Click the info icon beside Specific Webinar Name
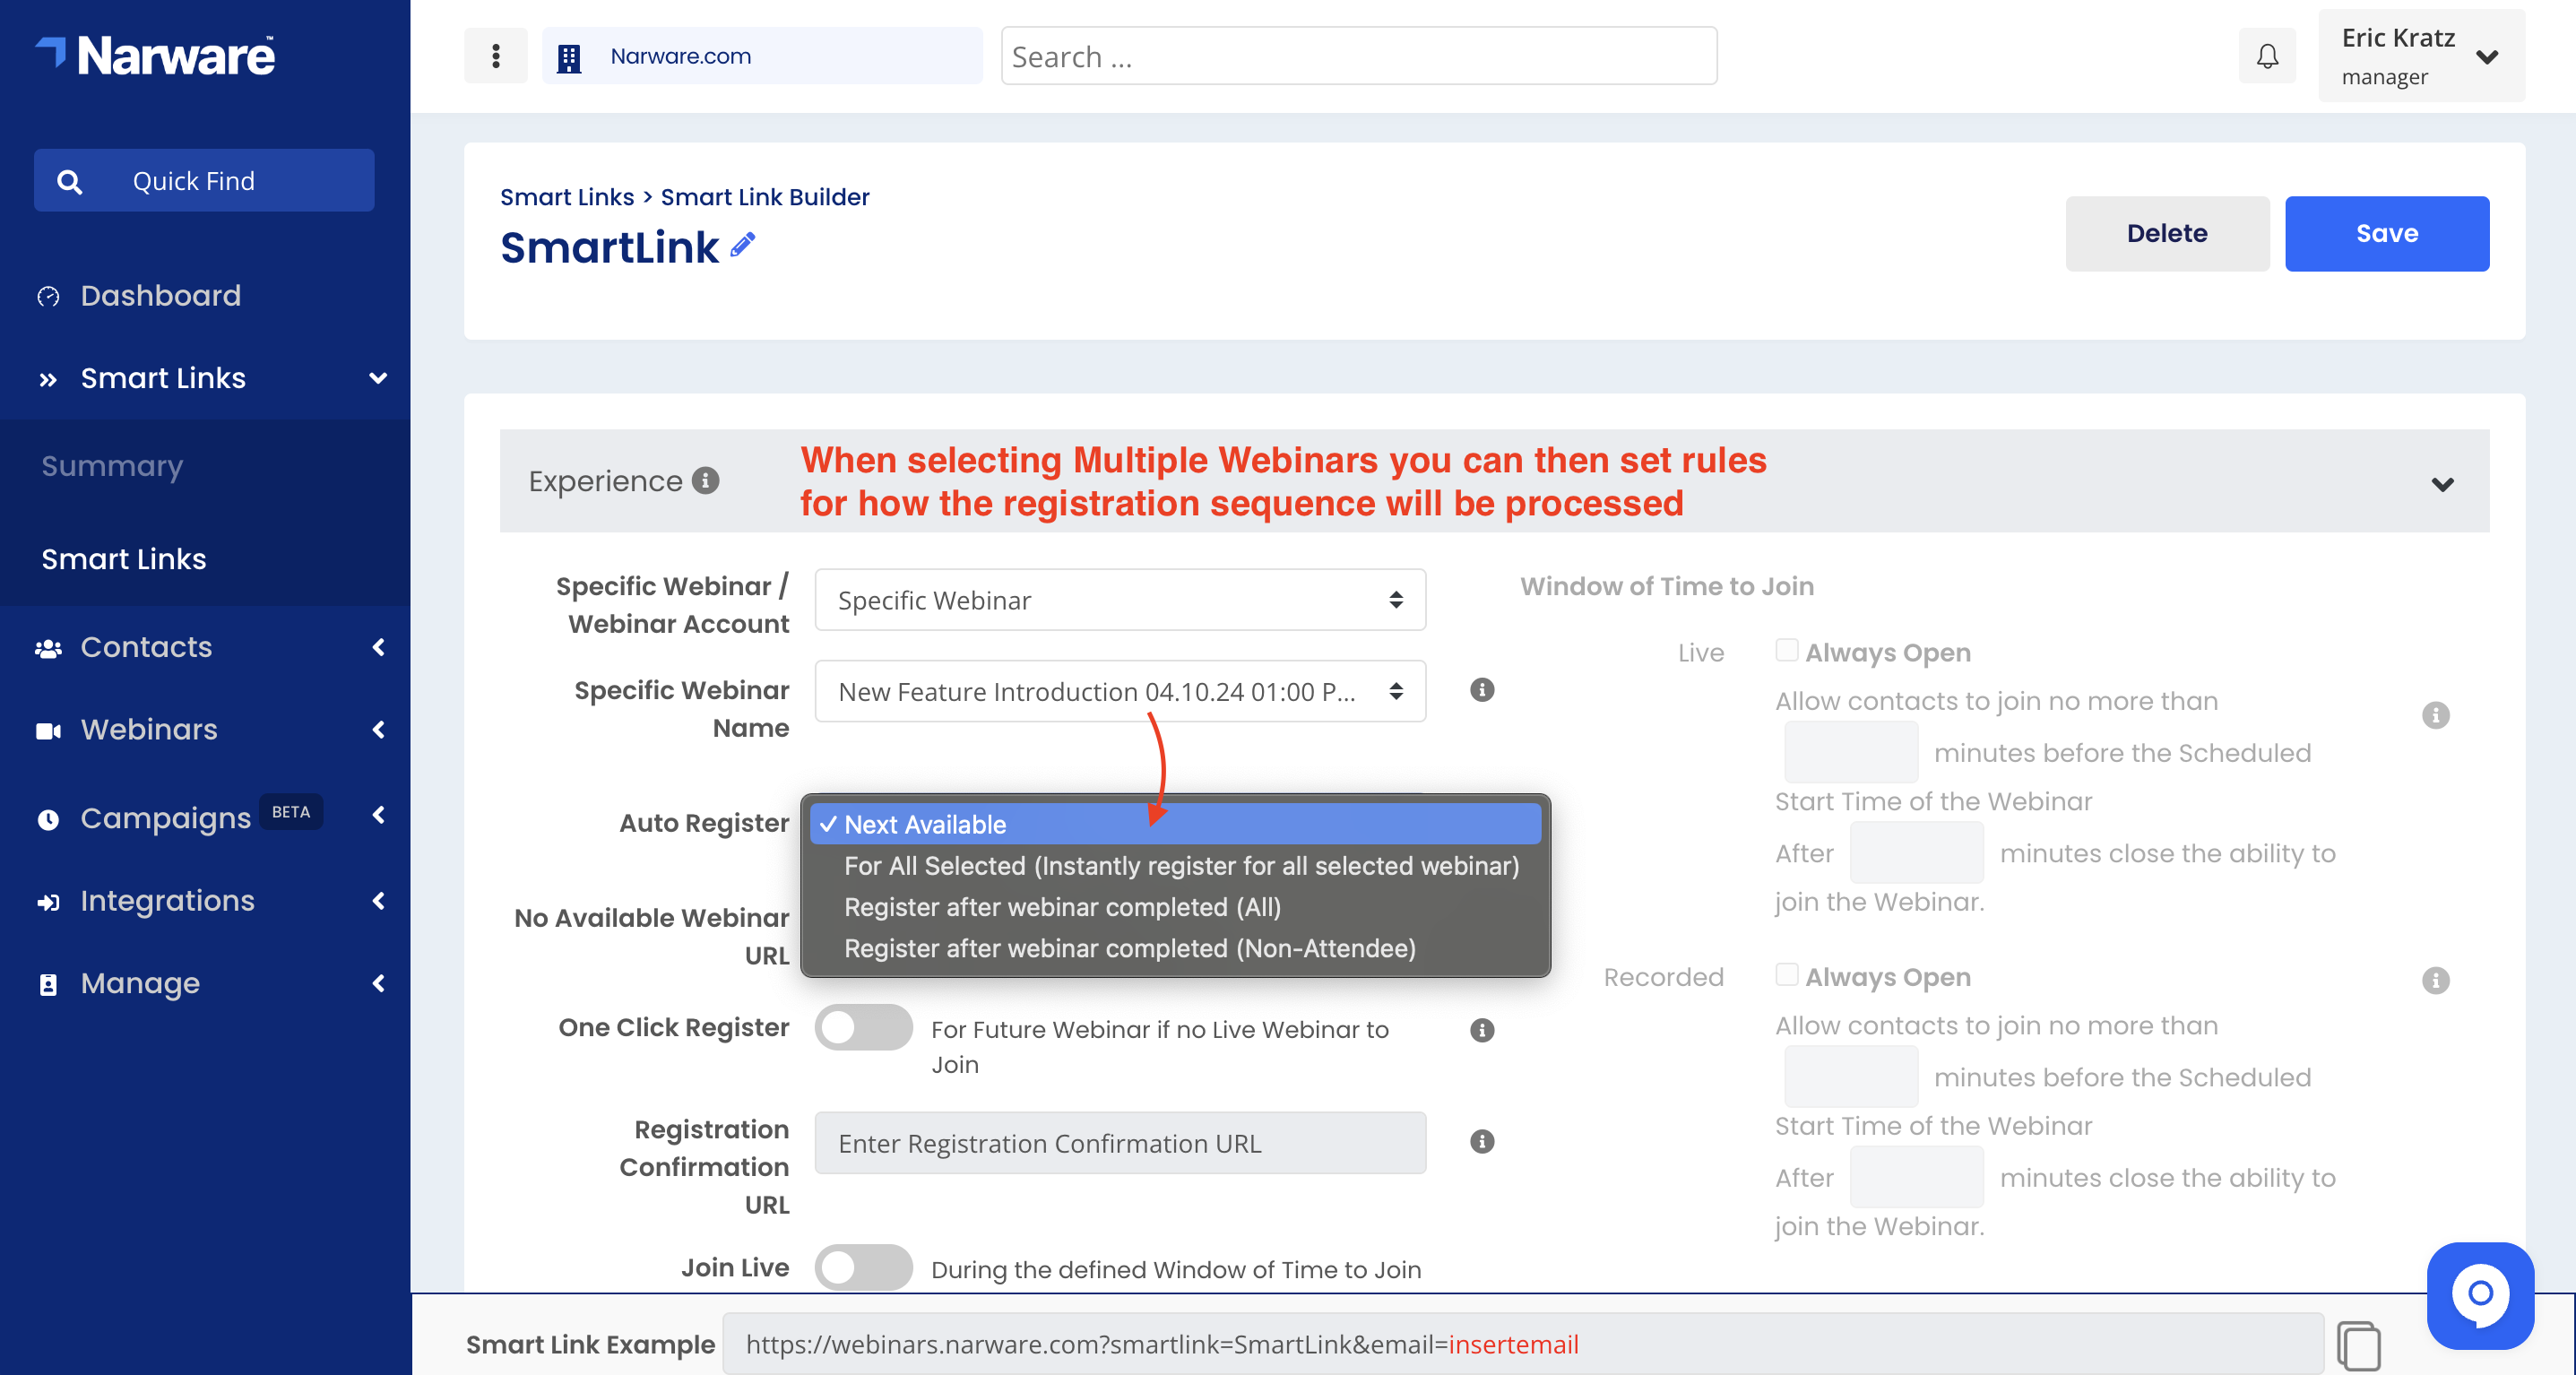Image resolution: width=2576 pixels, height=1375 pixels. [x=1482, y=690]
